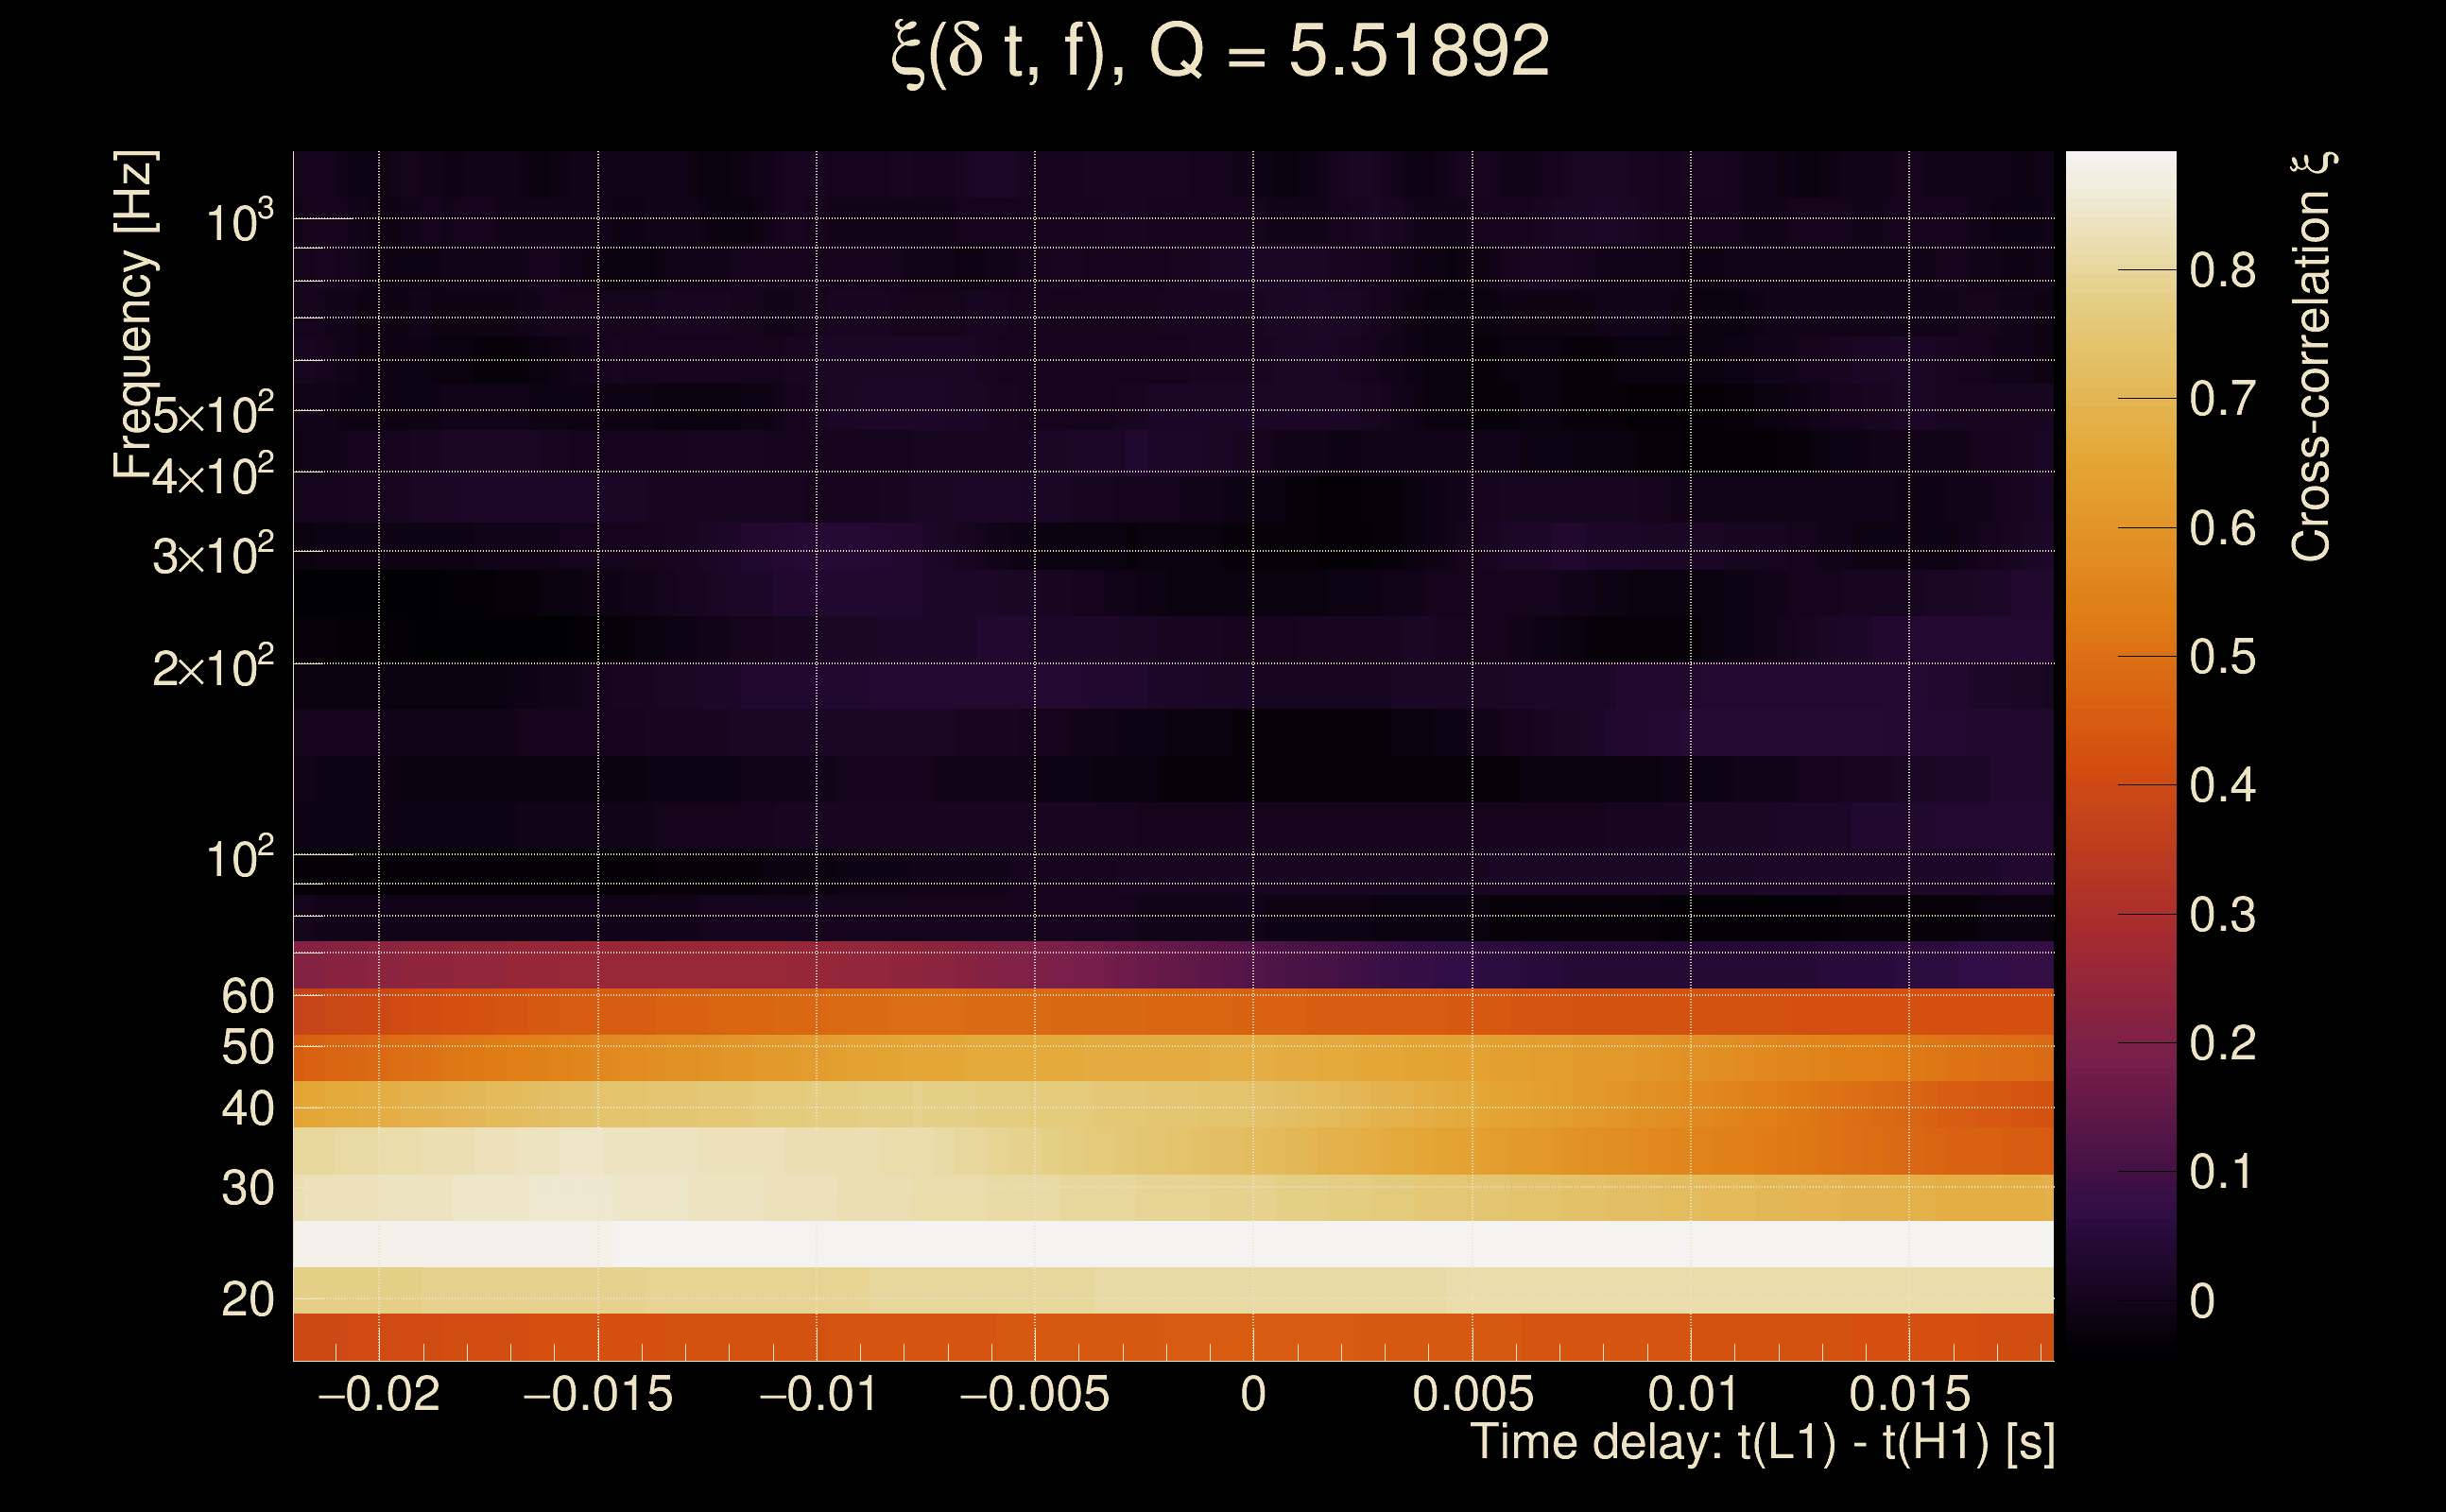The image size is (2446, 1512).
Task: Click the x-axis tick label 0.015
Action: (x=1909, y=1395)
